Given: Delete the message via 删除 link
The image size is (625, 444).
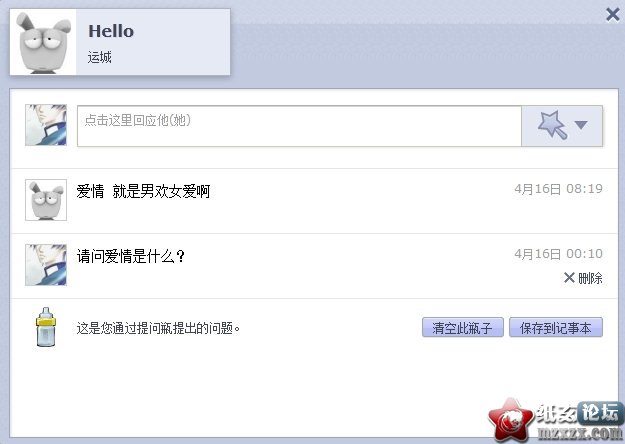Looking at the screenshot, I should pyautogui.click(x=590, y=278).
